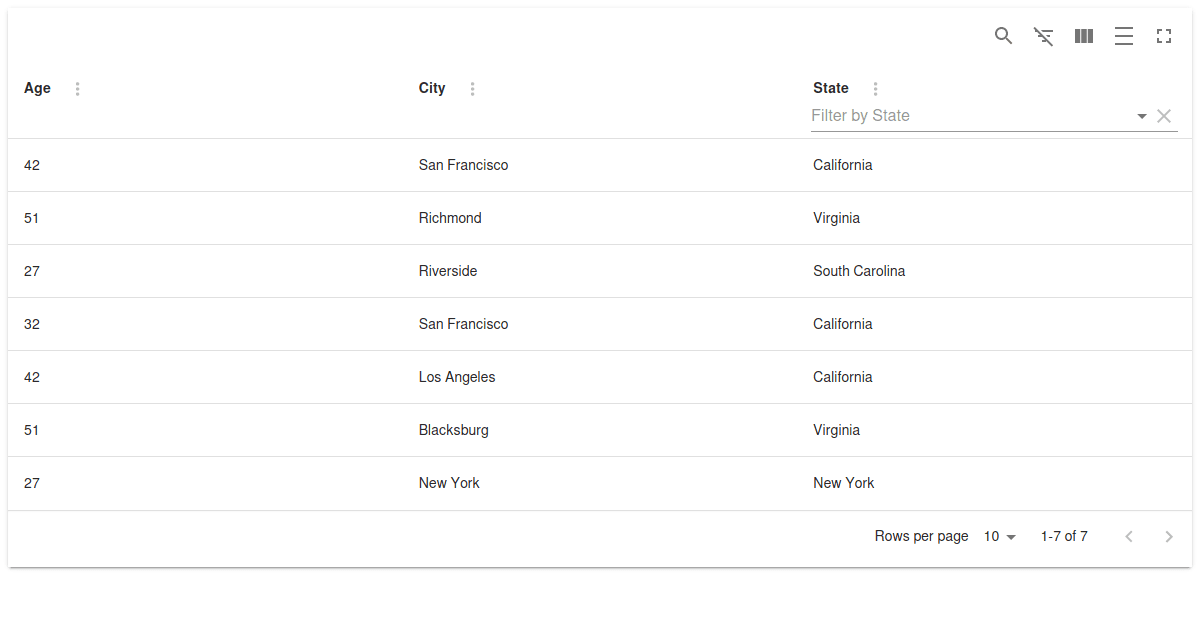1200x630 pixels.
Task: Toggle the hide filters icon
Action: [x=1043, y=37]
